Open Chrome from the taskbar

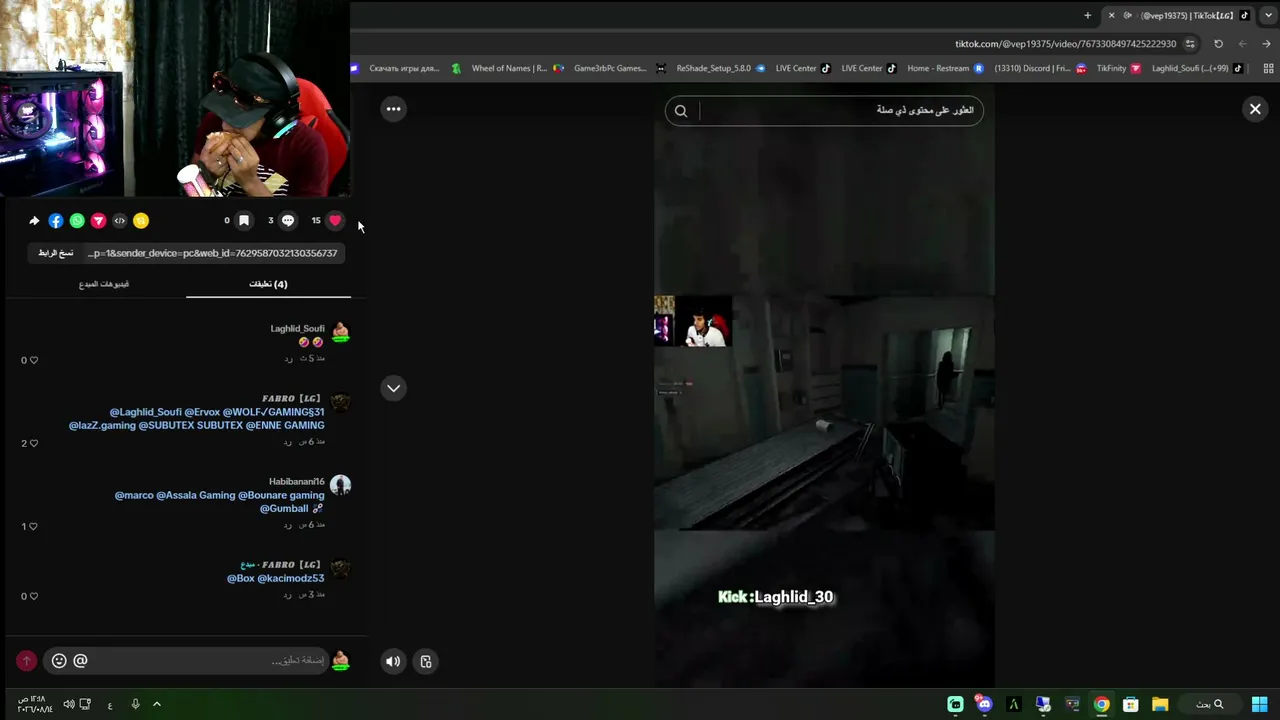pos(1101,704)
